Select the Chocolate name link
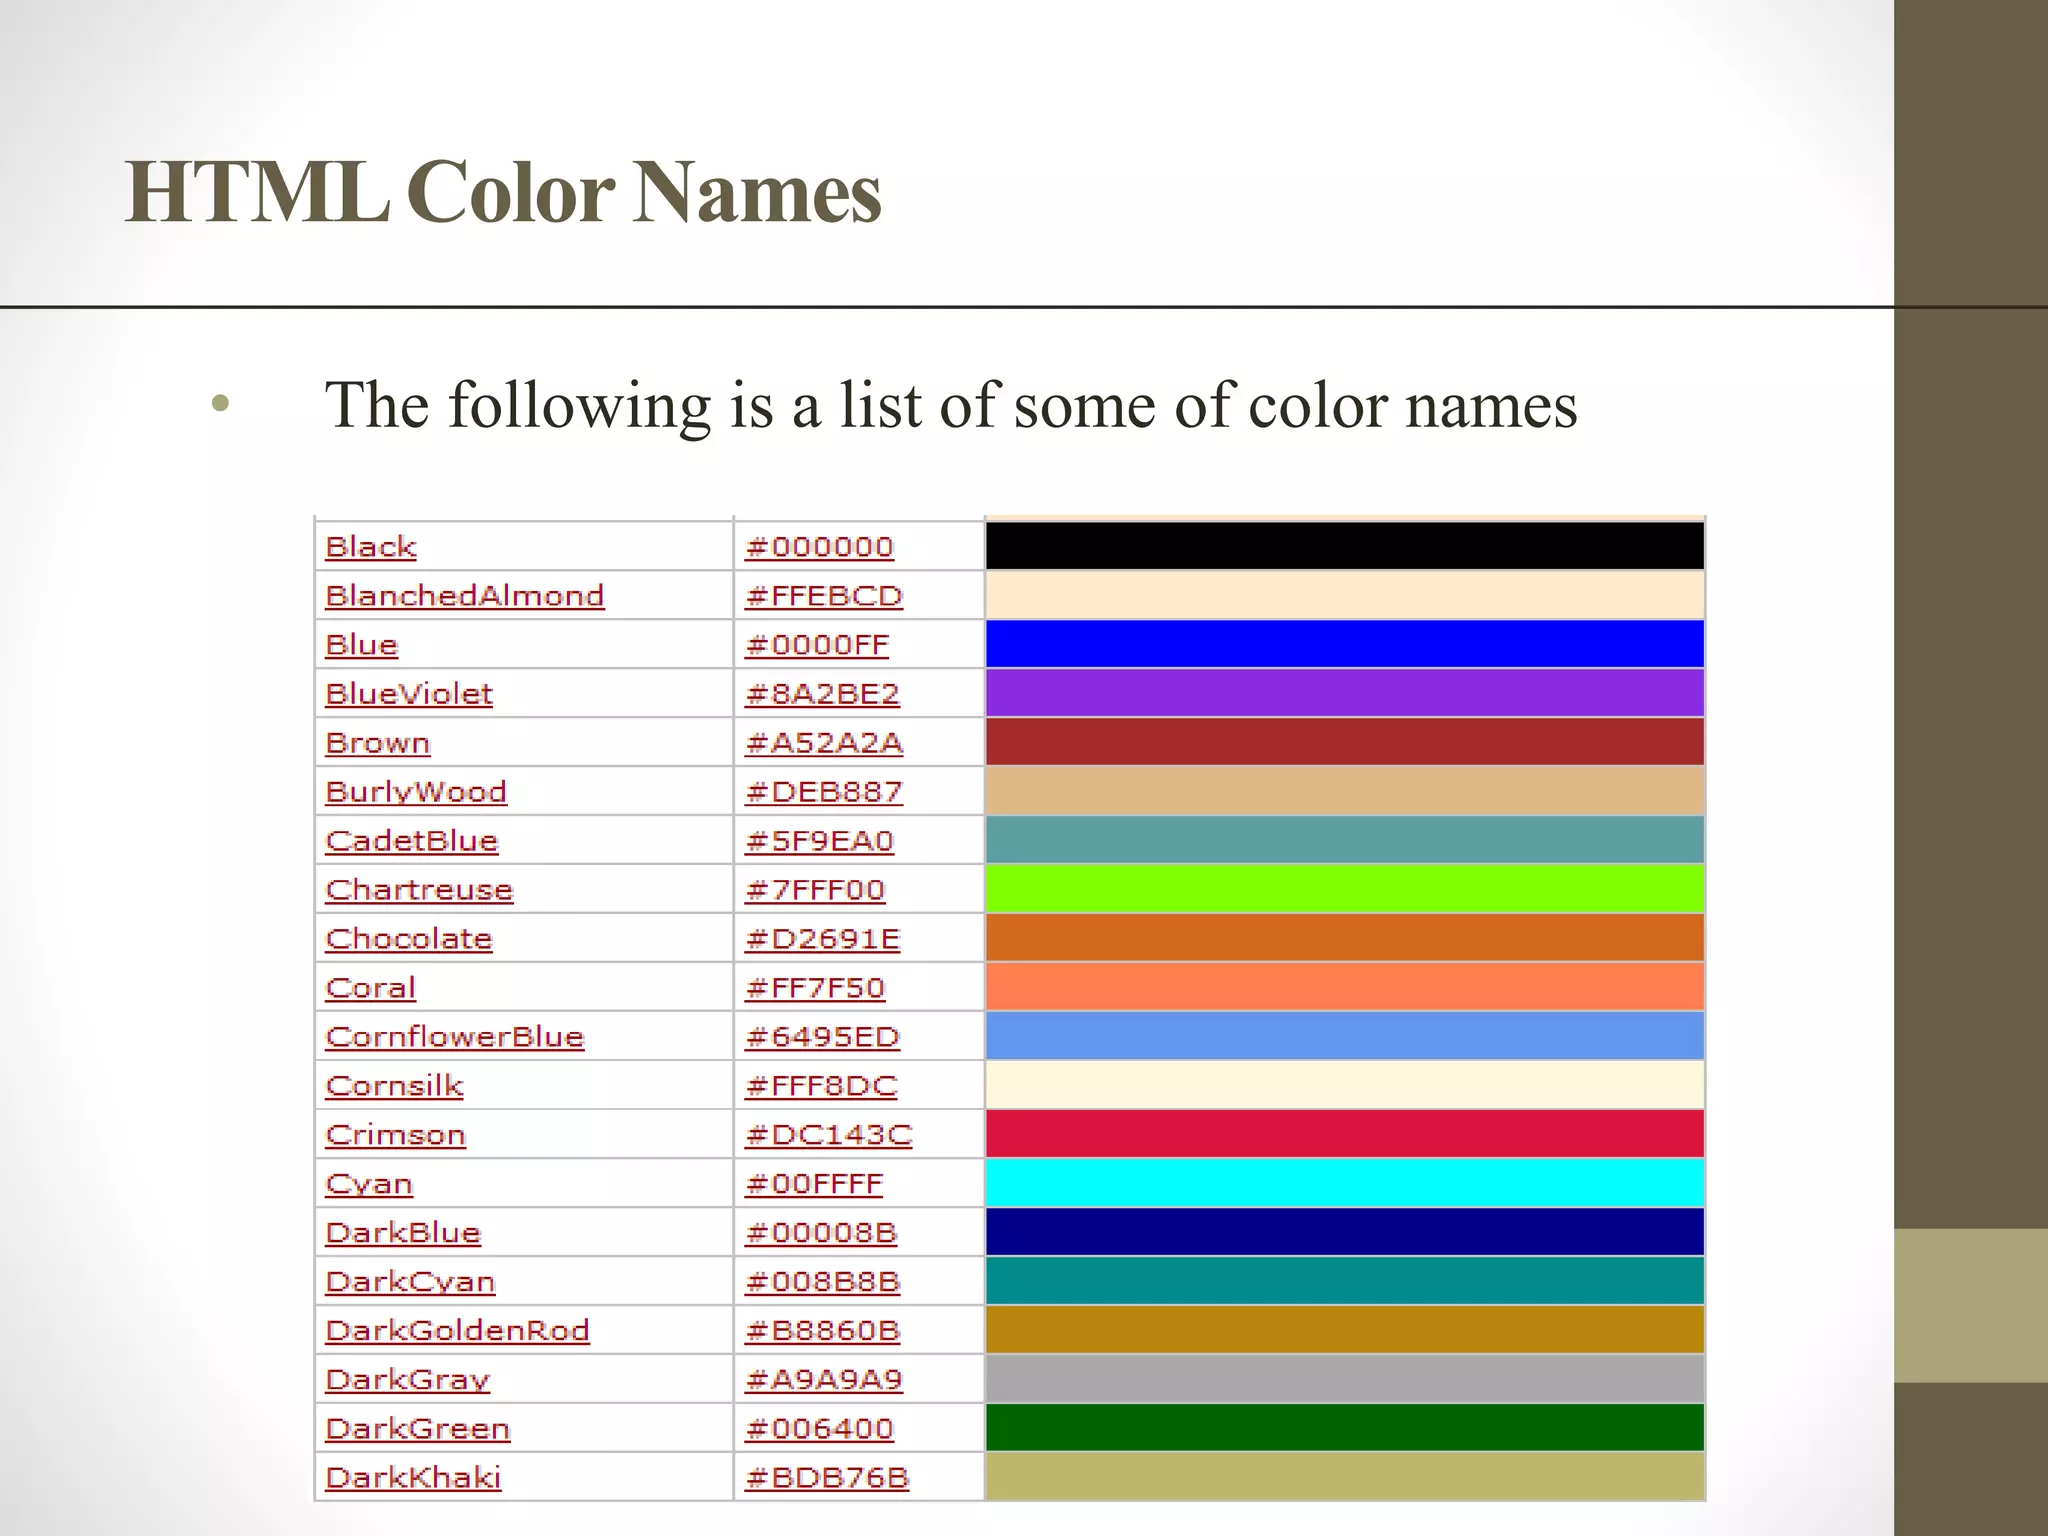The image size is (2048, 1536). click(409, 939)
